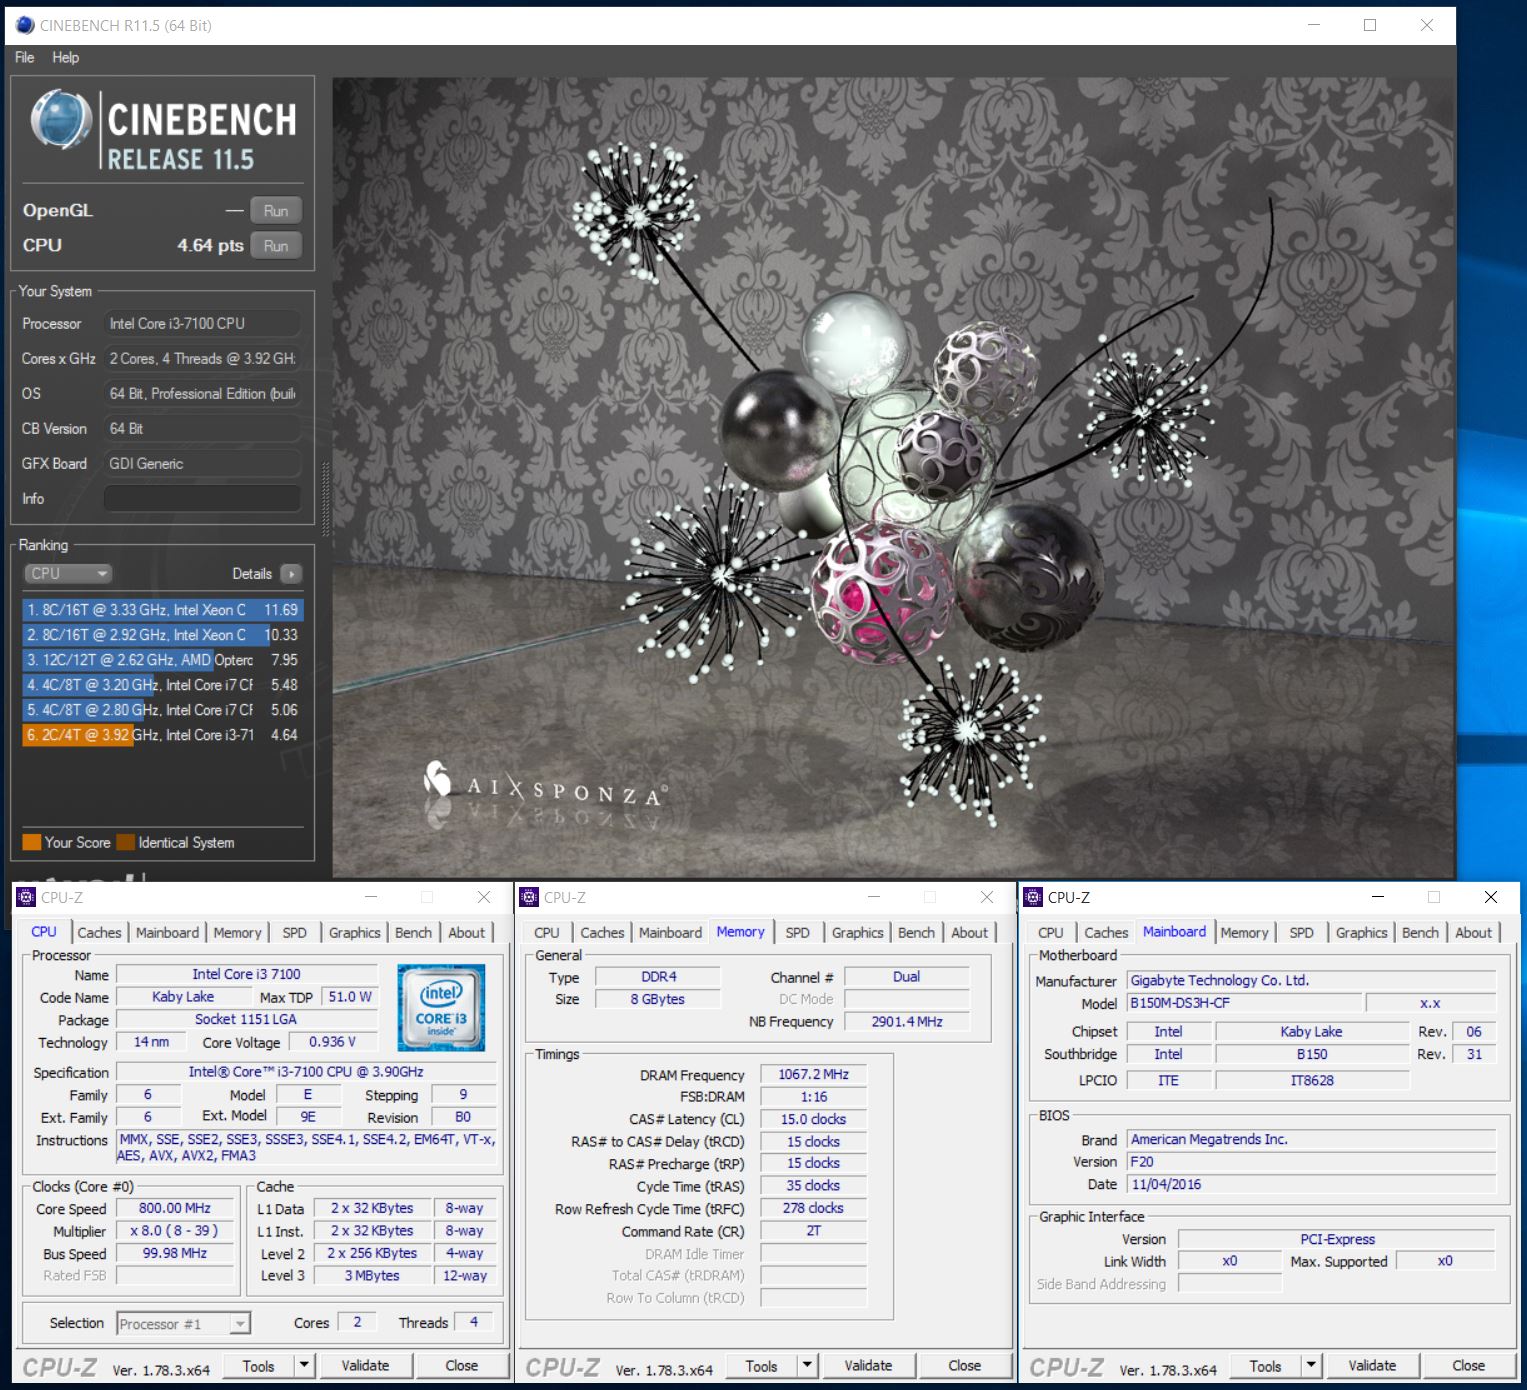Switch to SPD tab in Memory CPU-Z window
Image resolution: width=1527 pixels, height=1390 pixels.
coord(798,933)
